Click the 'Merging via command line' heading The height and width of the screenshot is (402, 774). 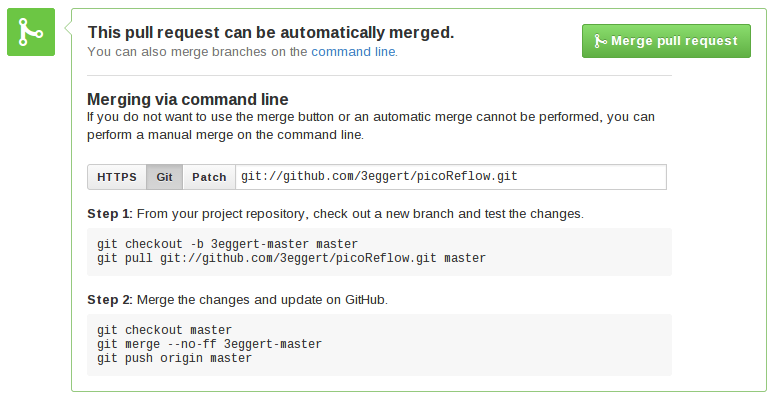188,99
